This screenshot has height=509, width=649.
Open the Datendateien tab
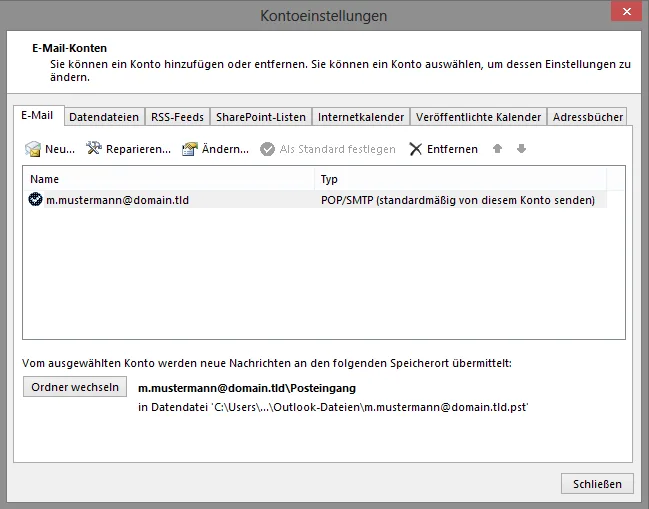coord(104,117)
